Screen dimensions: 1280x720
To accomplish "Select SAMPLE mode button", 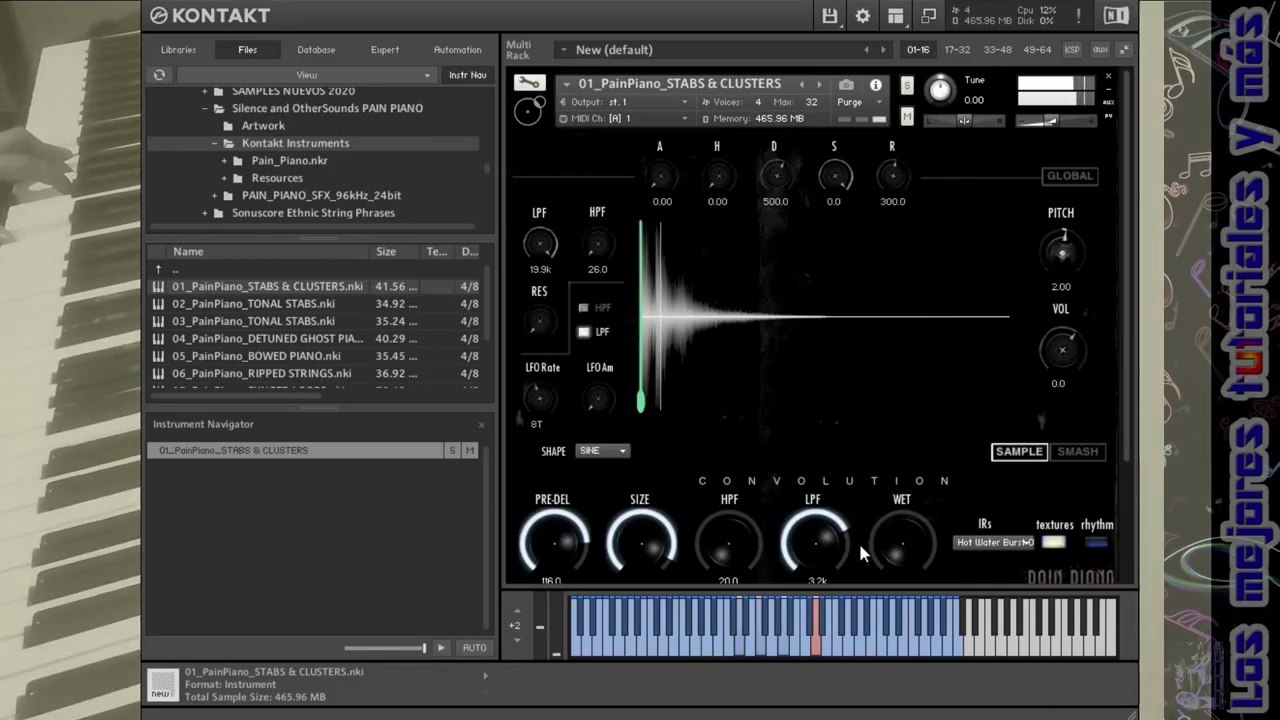I will 1019,452.
